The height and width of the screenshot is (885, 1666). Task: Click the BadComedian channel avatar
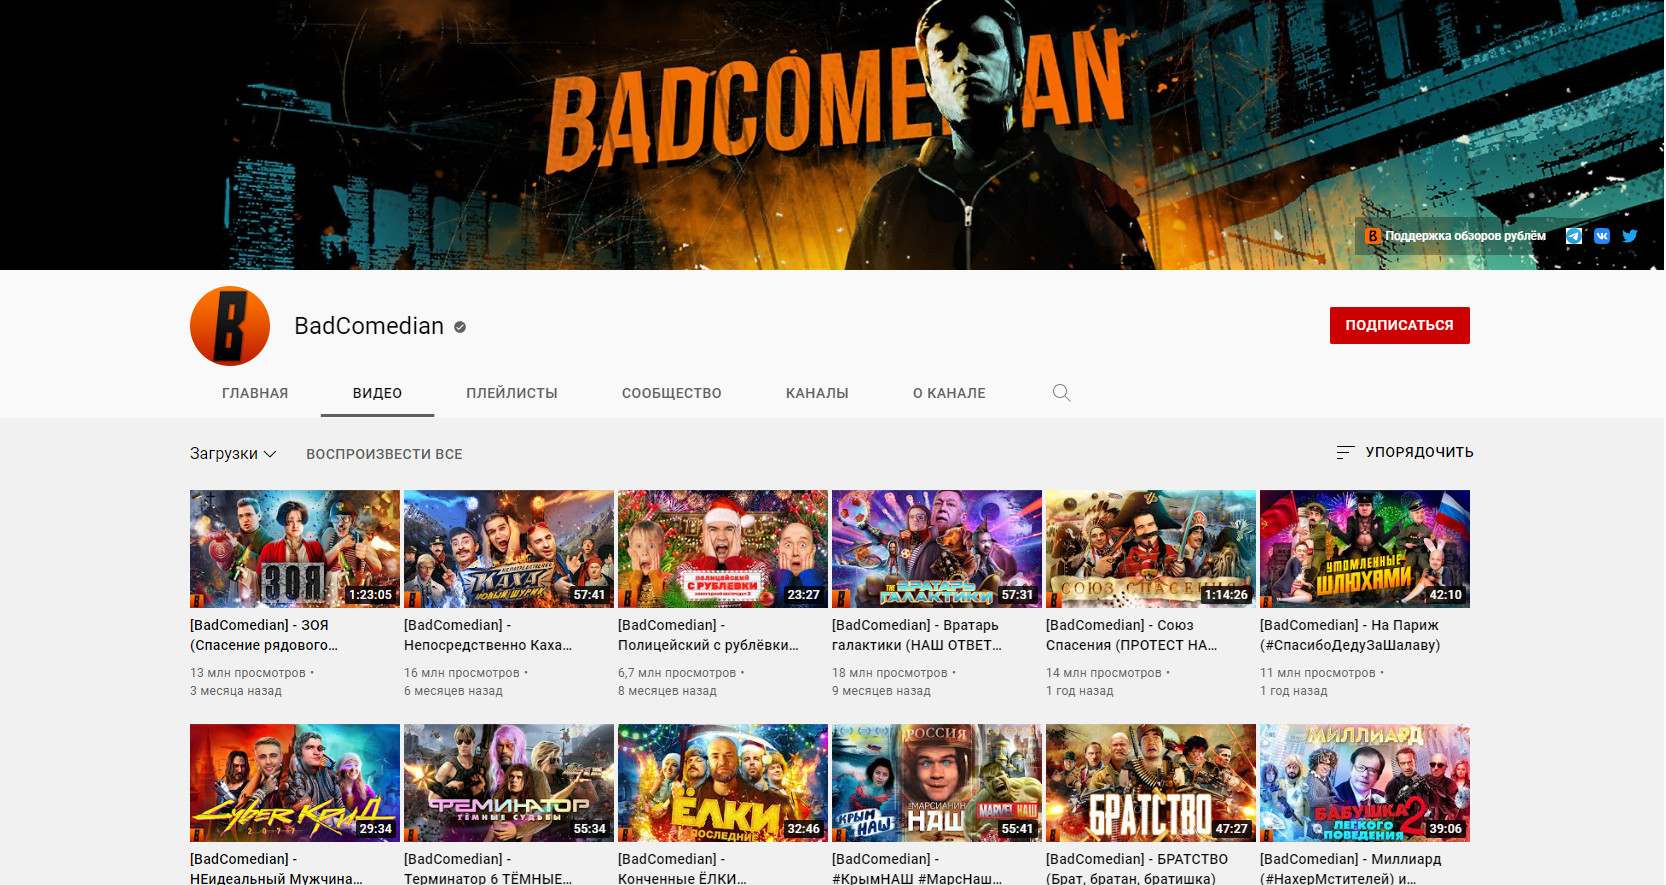[x=230, y=326]
